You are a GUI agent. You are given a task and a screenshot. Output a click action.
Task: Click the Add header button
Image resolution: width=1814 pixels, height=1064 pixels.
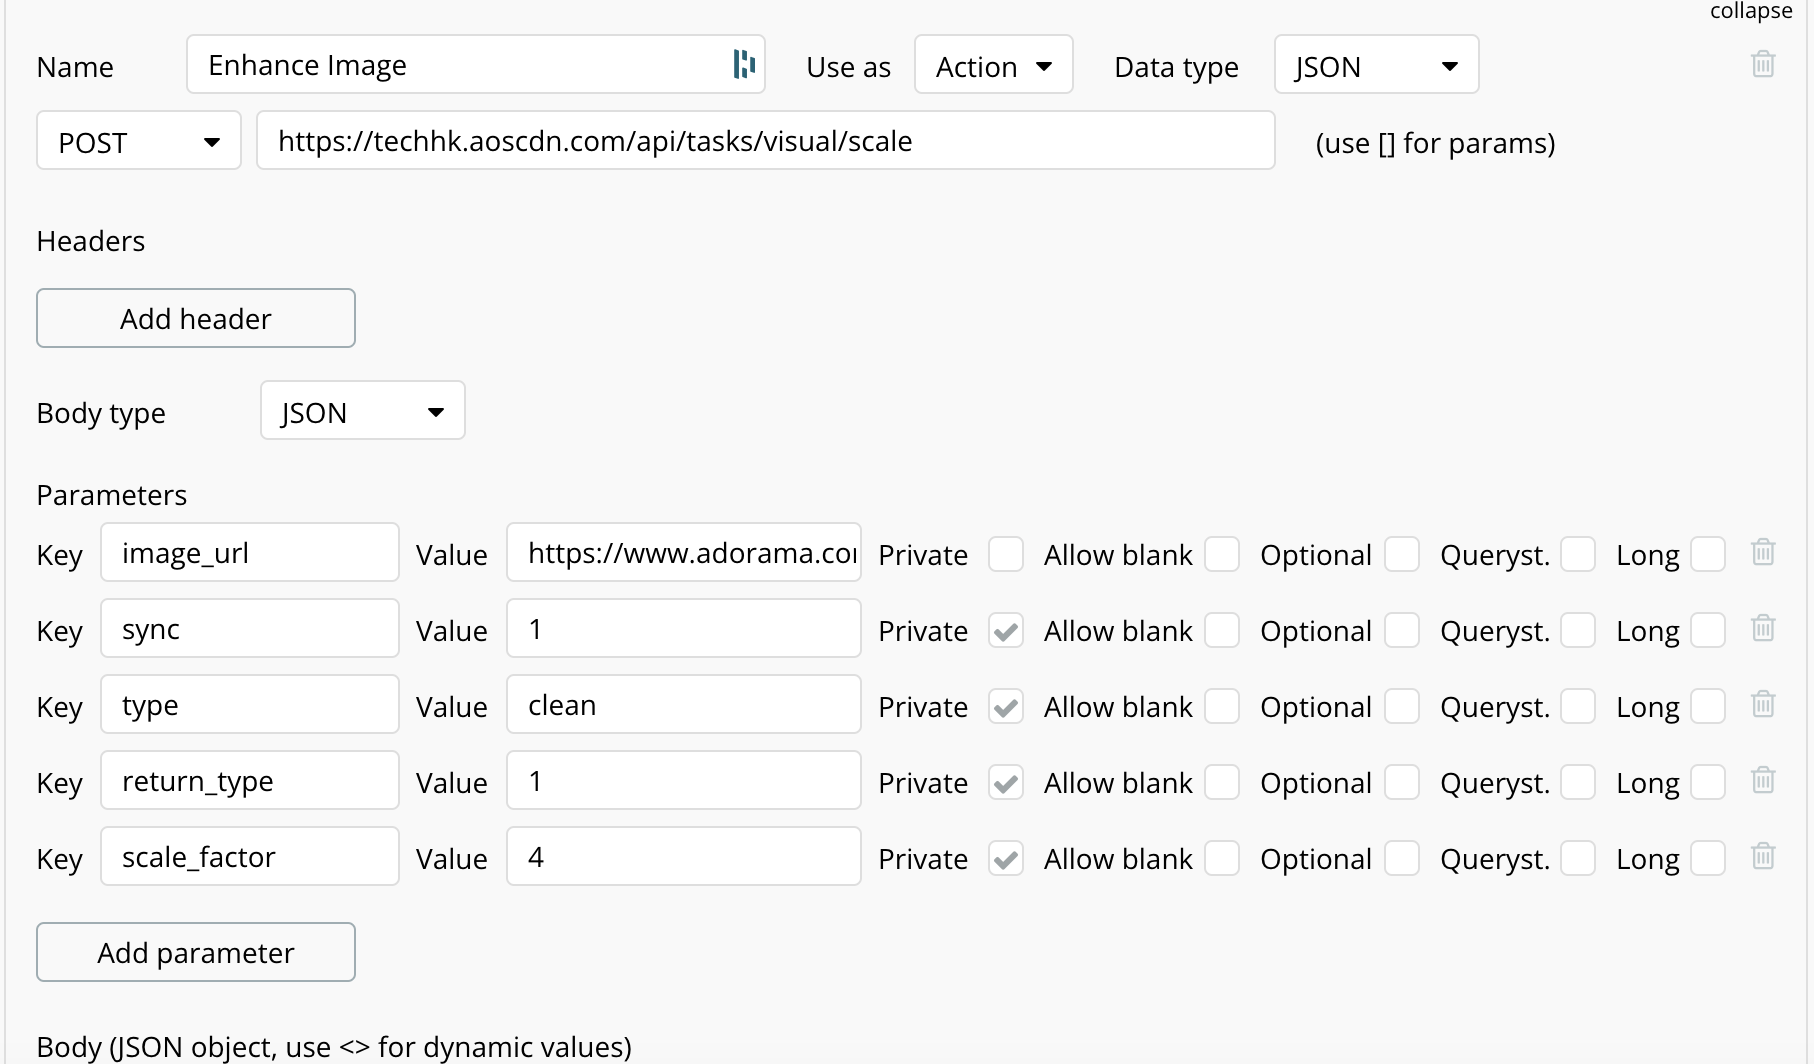196,318
